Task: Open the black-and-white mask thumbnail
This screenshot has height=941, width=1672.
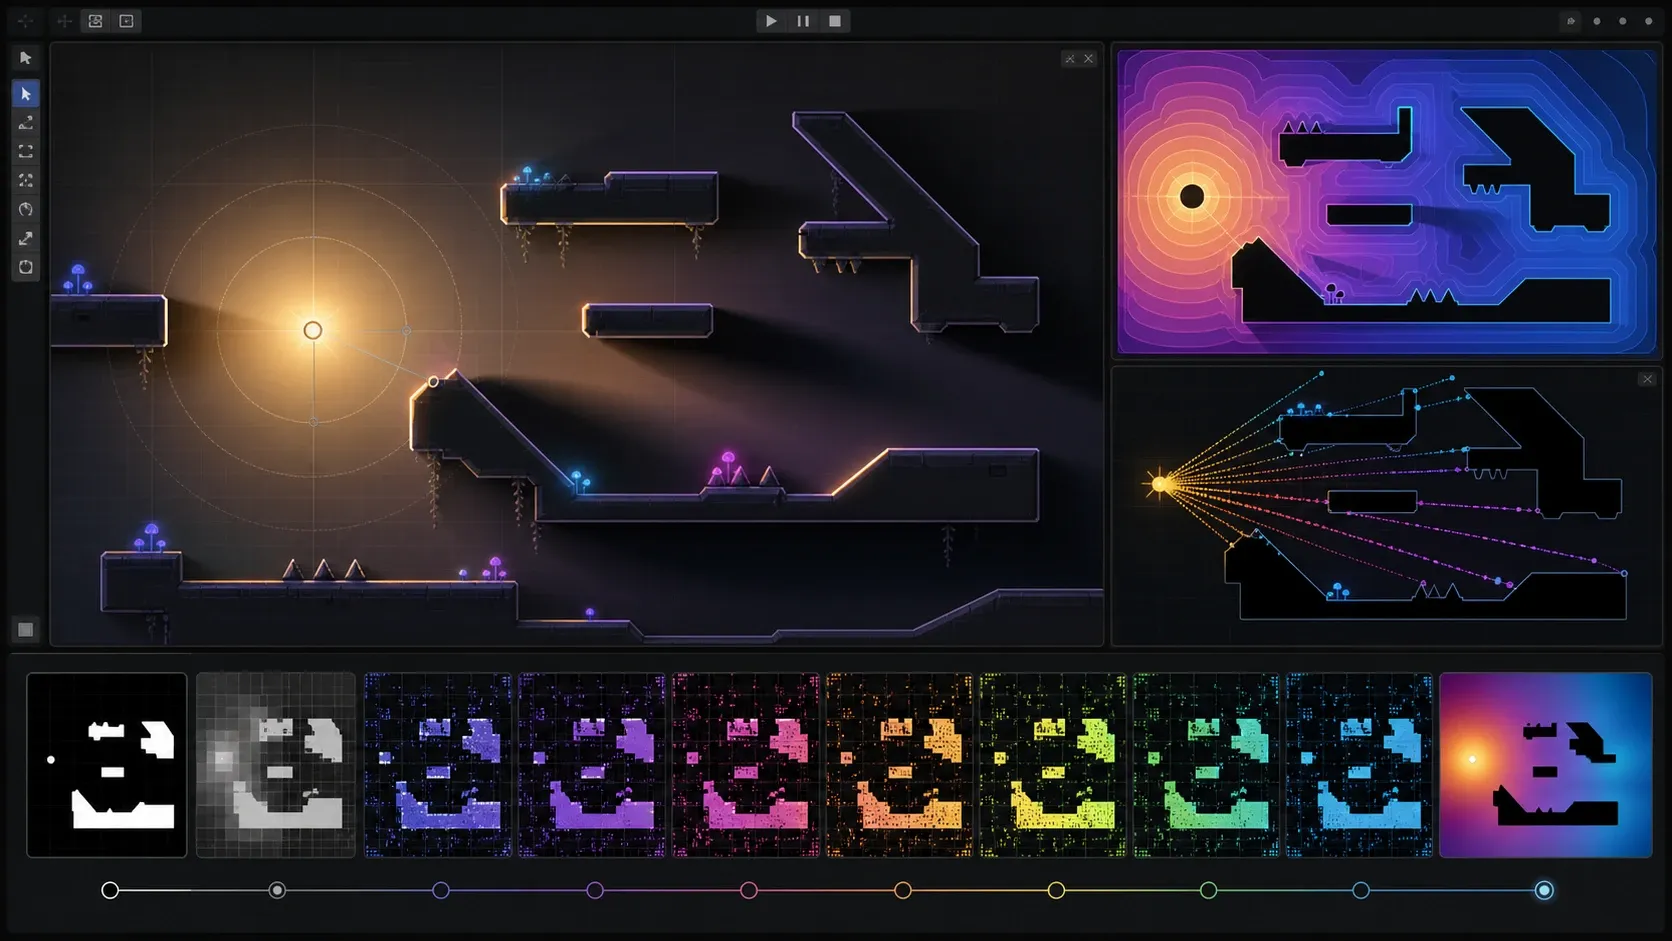Action: tap(107, 765)
